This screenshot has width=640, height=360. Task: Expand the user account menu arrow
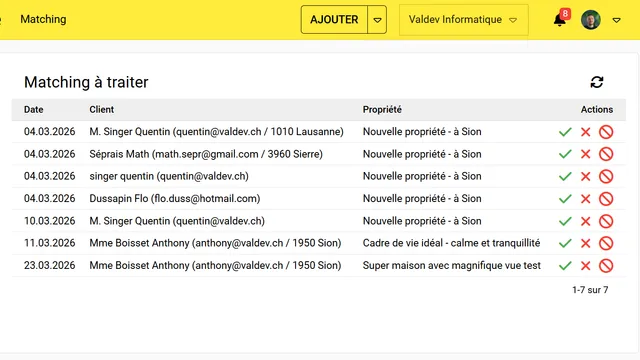click(x=616, y=20)
